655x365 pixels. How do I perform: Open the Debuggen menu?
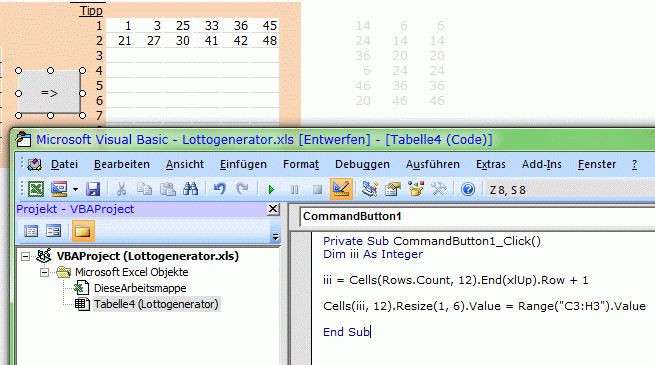pos(362,165)
